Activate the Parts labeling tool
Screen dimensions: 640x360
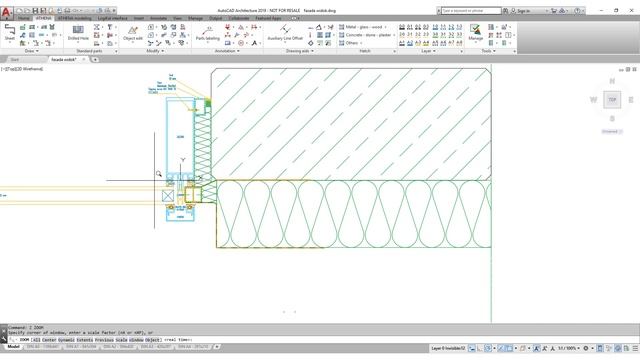[x=207, y=33]
